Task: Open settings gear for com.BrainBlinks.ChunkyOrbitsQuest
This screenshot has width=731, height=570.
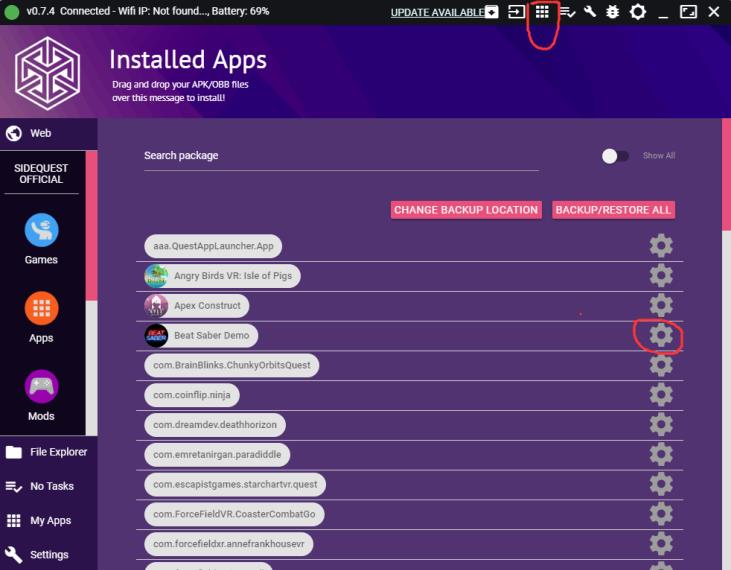Action: click(661, 365)
